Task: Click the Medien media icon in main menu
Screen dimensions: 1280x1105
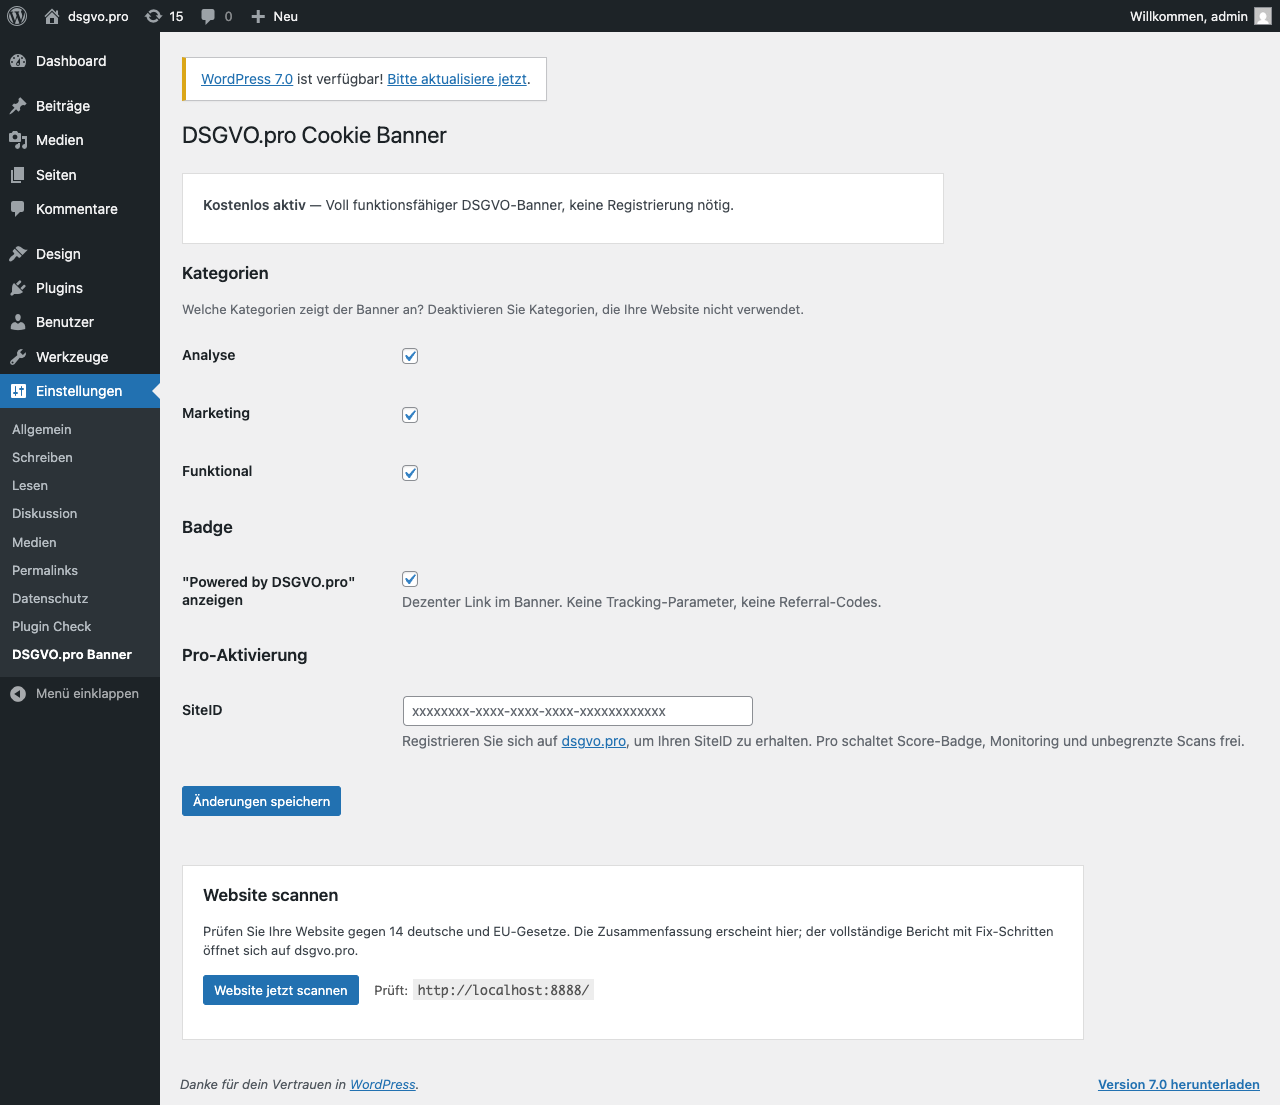Action: (18, 140)
